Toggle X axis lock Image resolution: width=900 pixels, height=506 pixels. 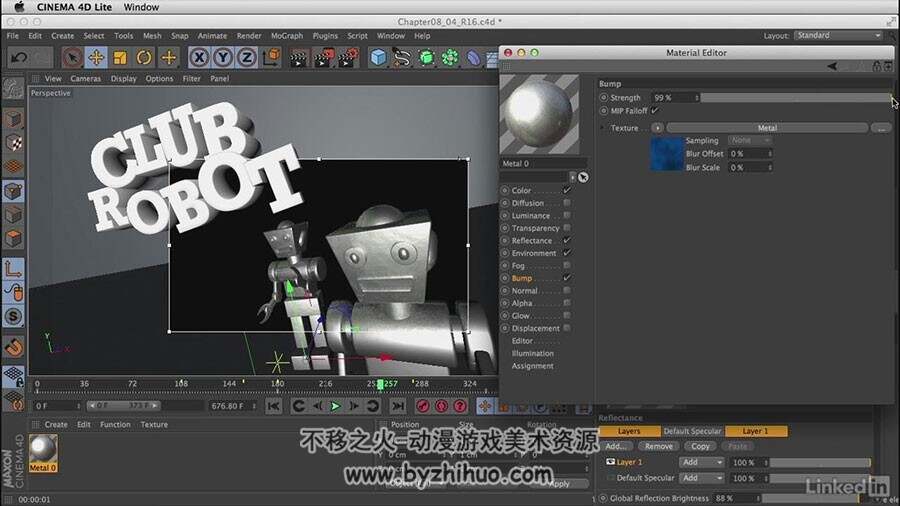199,57
